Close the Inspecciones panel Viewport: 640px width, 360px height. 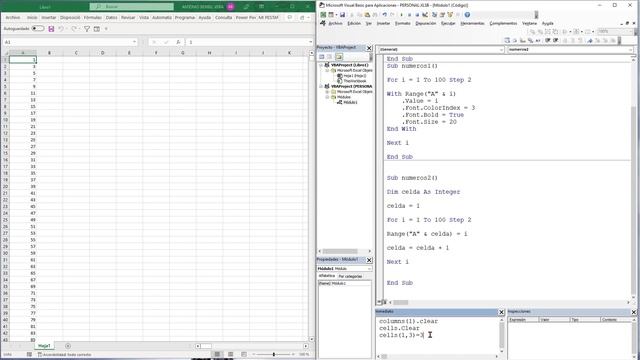click(633, 312)
